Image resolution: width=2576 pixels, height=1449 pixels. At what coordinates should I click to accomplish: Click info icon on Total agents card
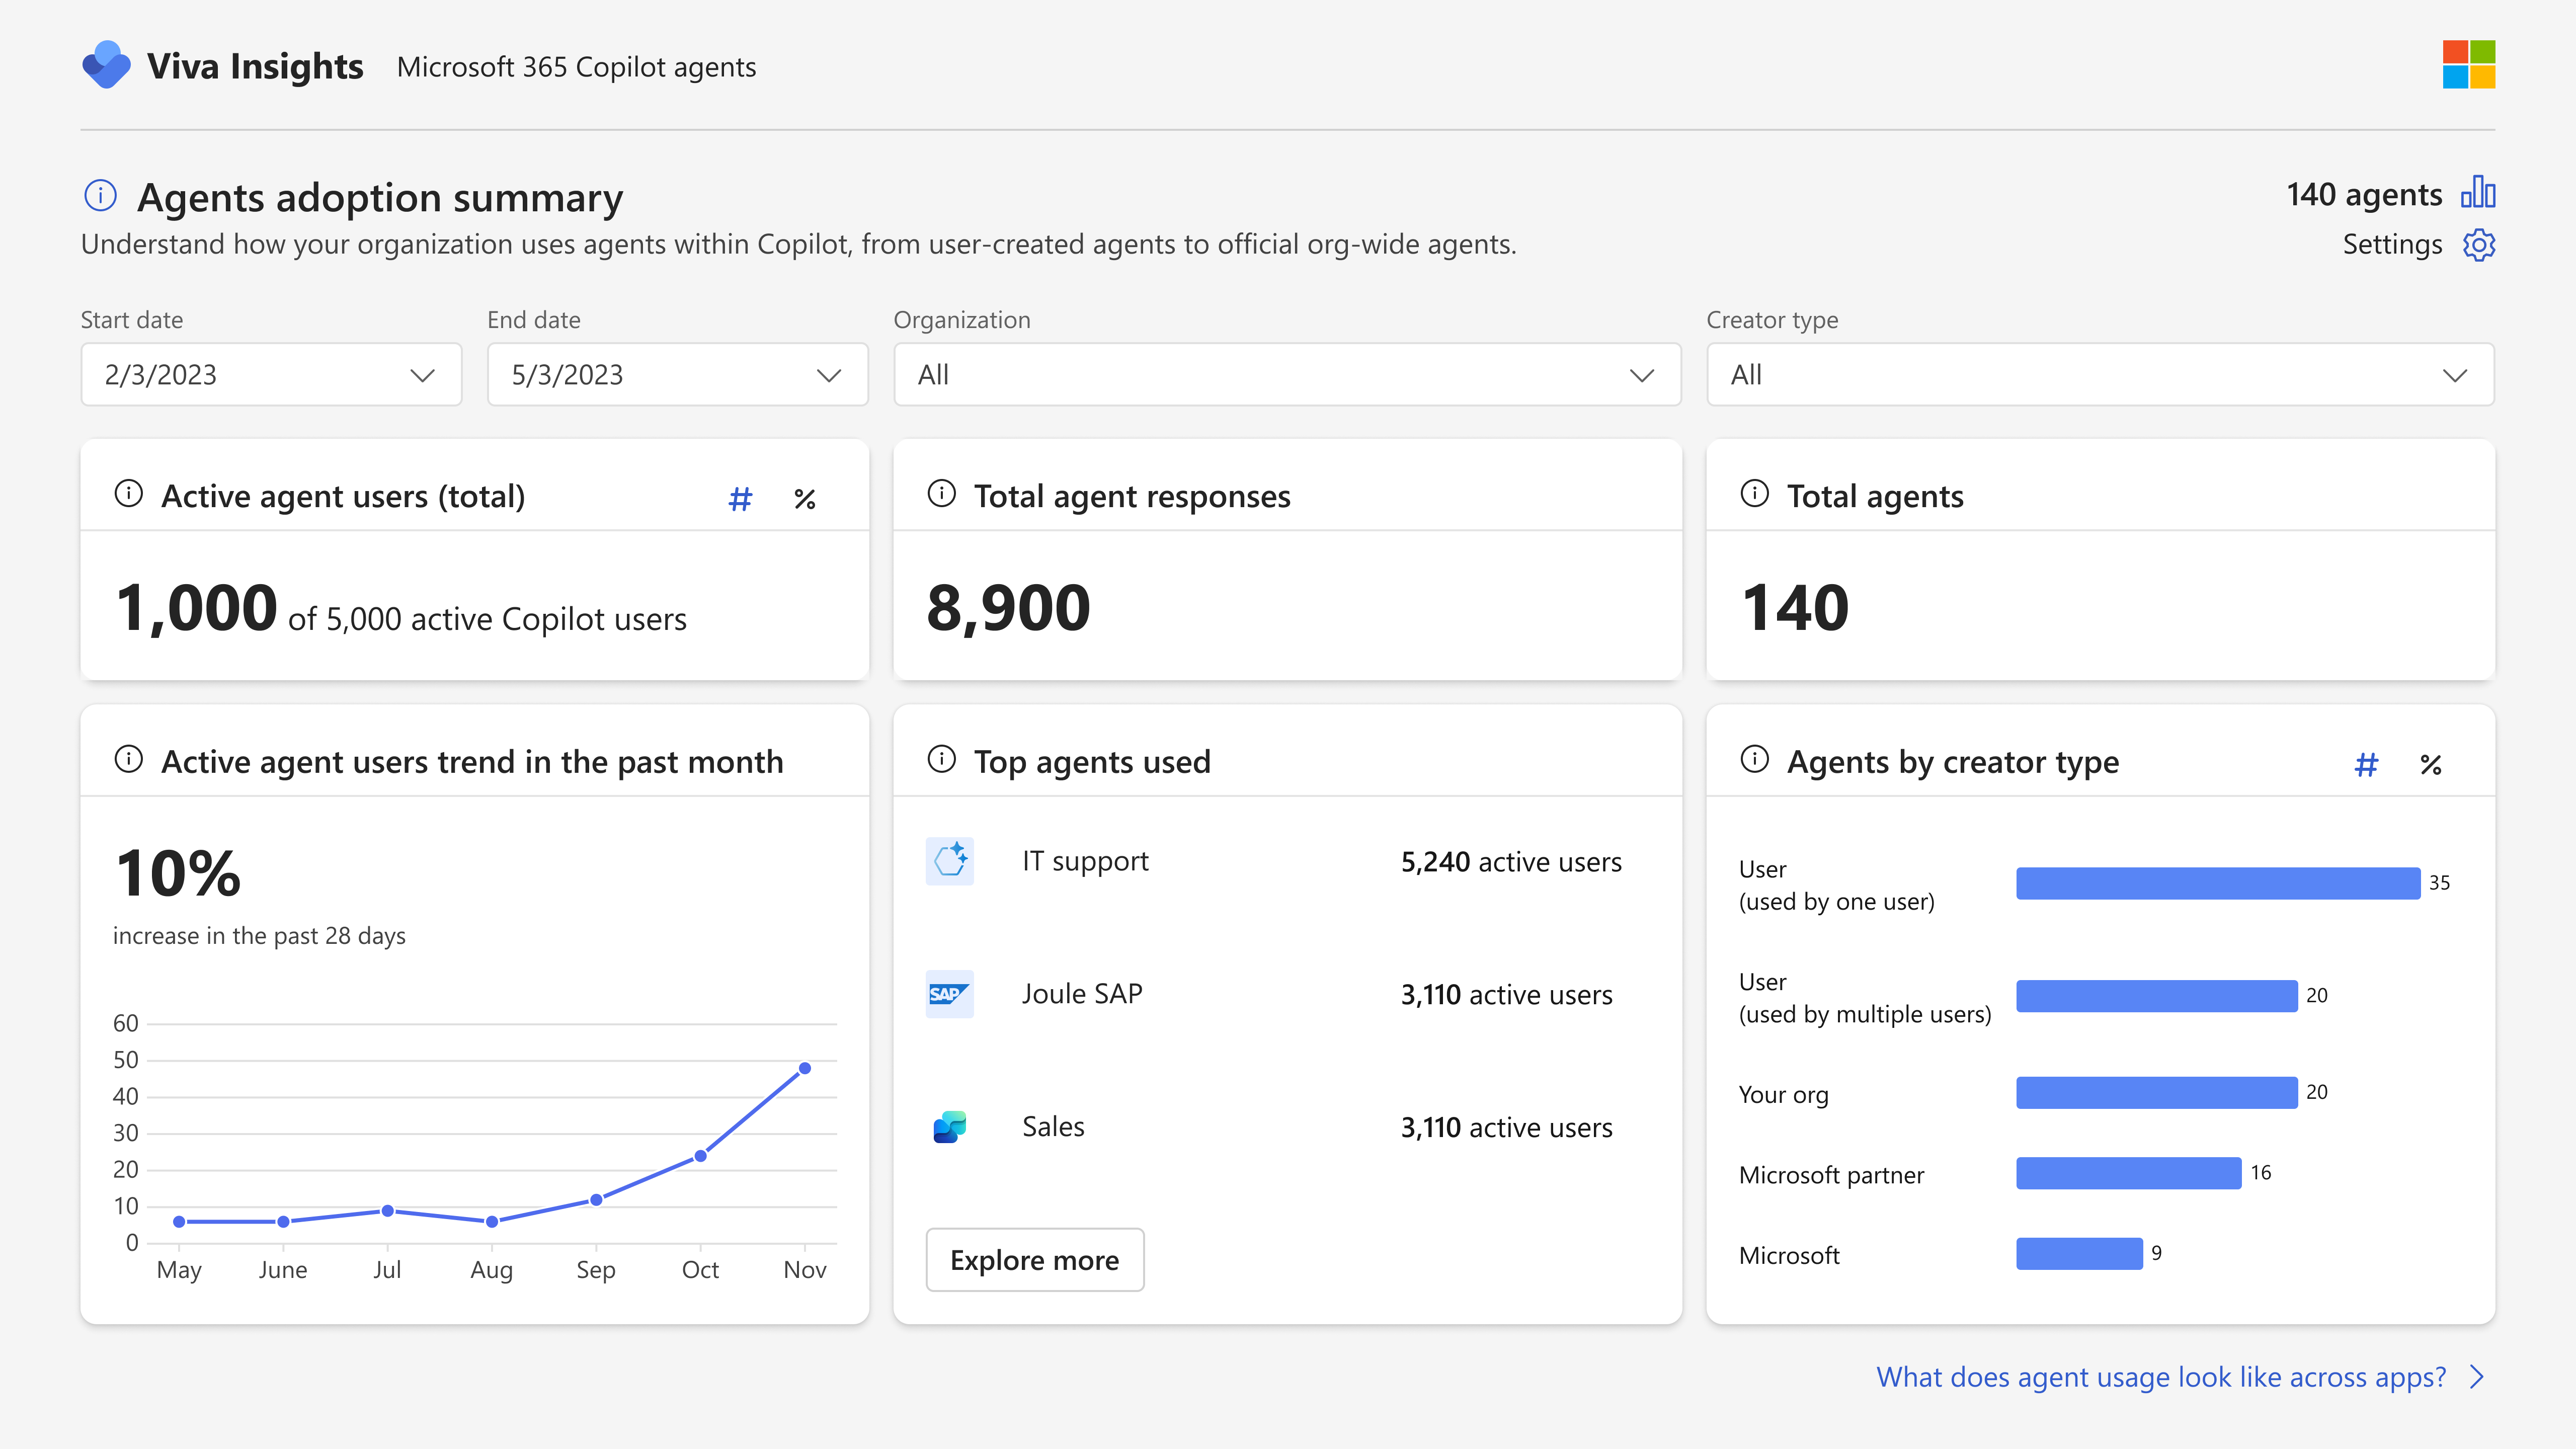coord(1755,494)
